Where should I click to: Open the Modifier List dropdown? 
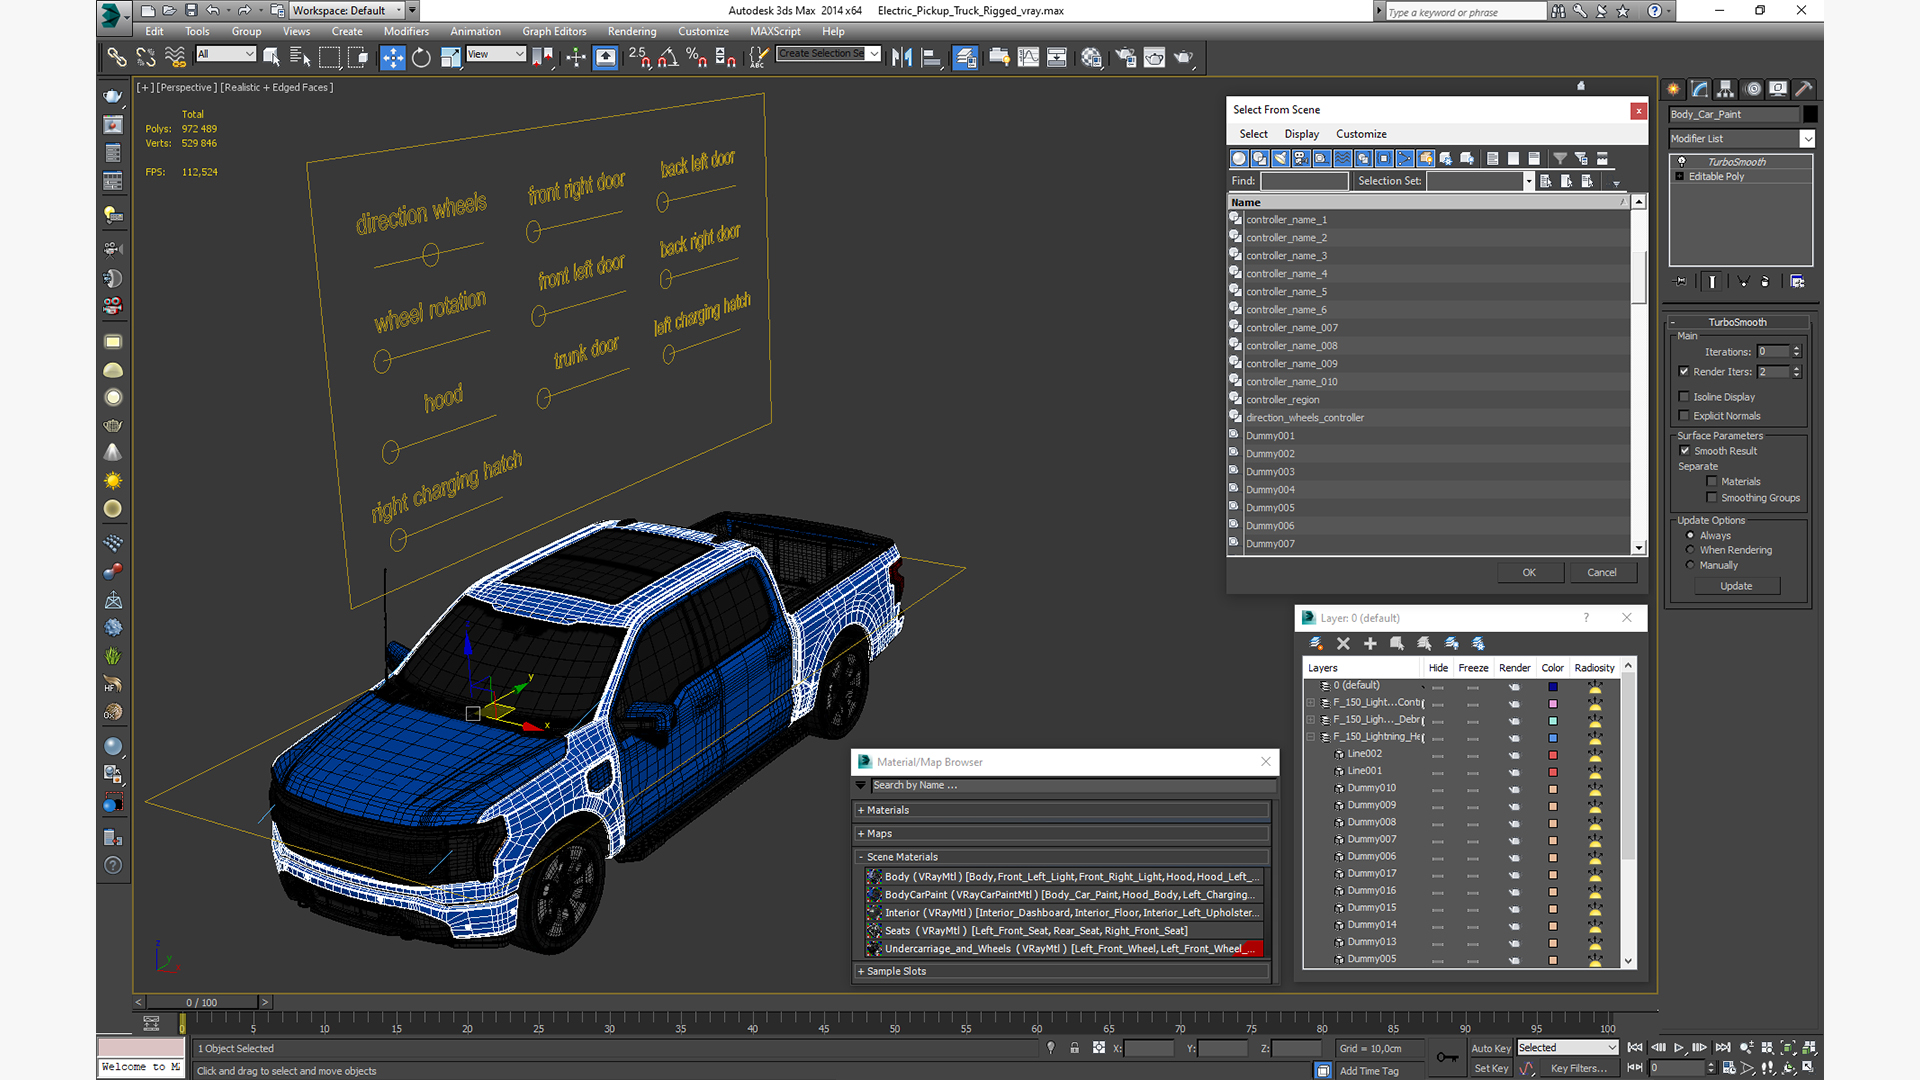1807,139
